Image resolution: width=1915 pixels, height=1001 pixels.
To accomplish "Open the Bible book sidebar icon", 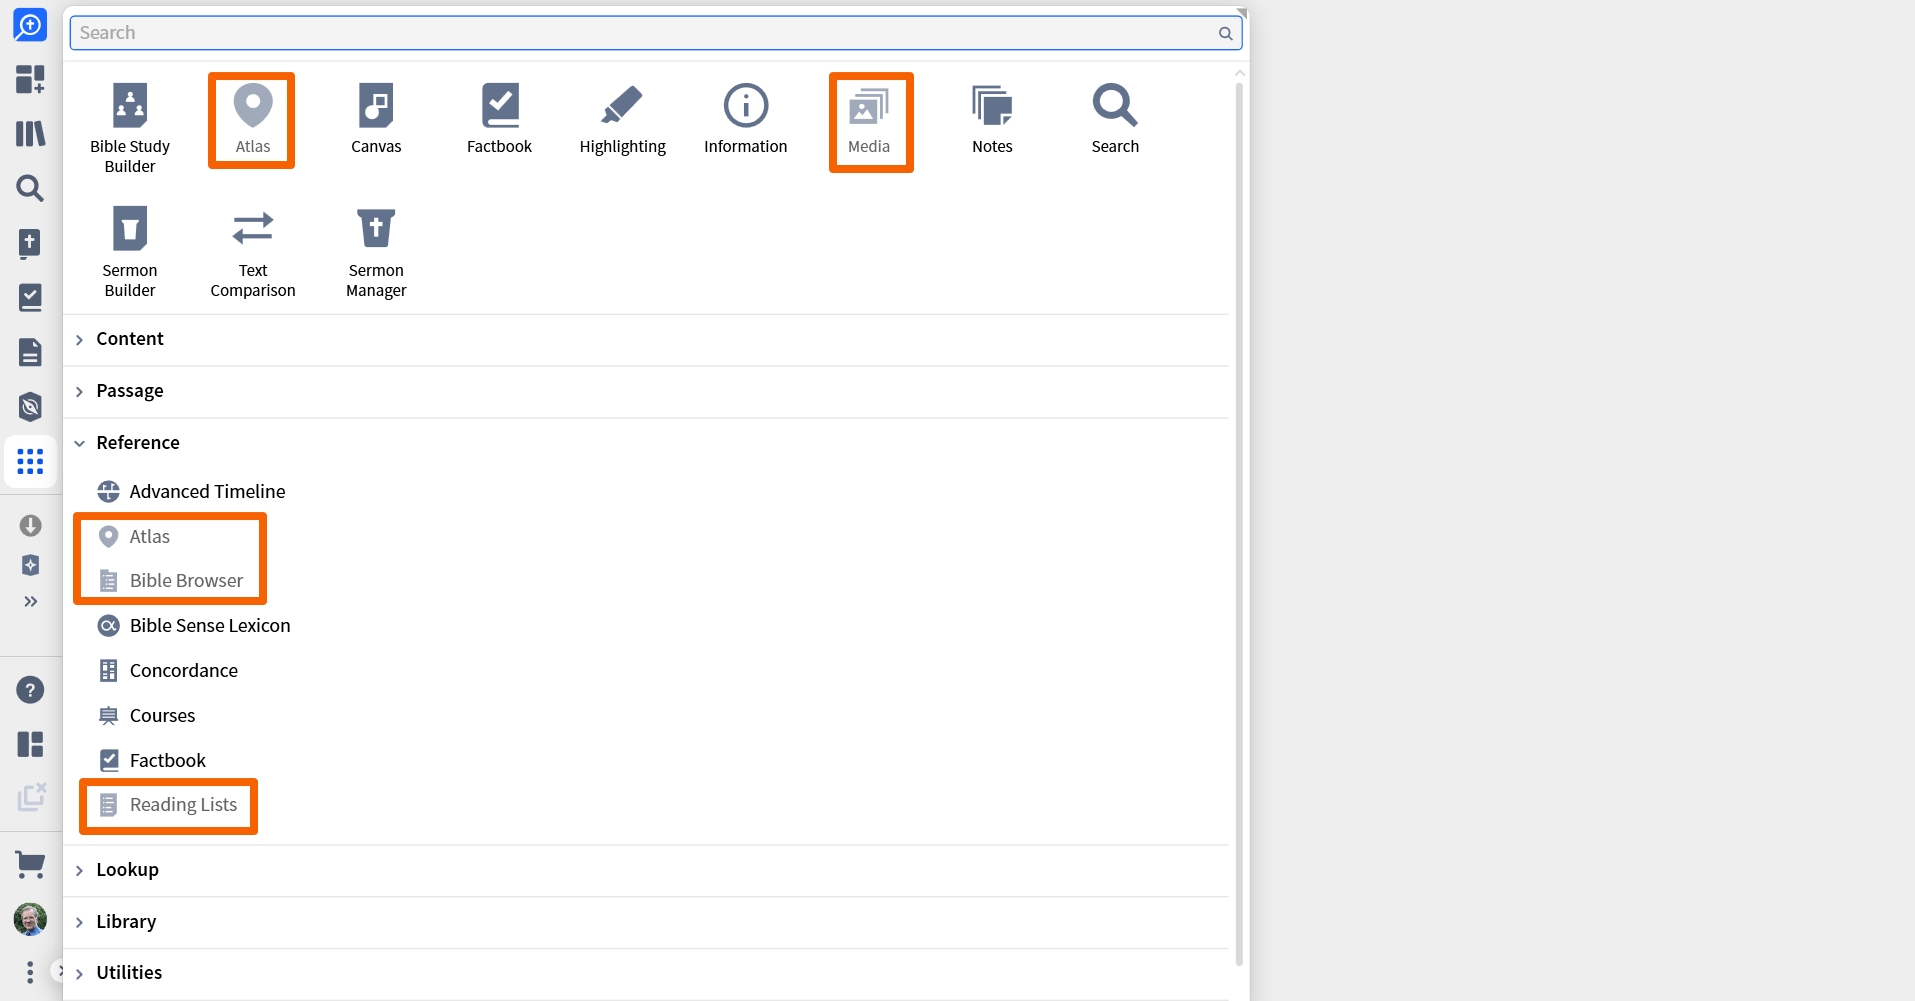I will pos(30,243).
